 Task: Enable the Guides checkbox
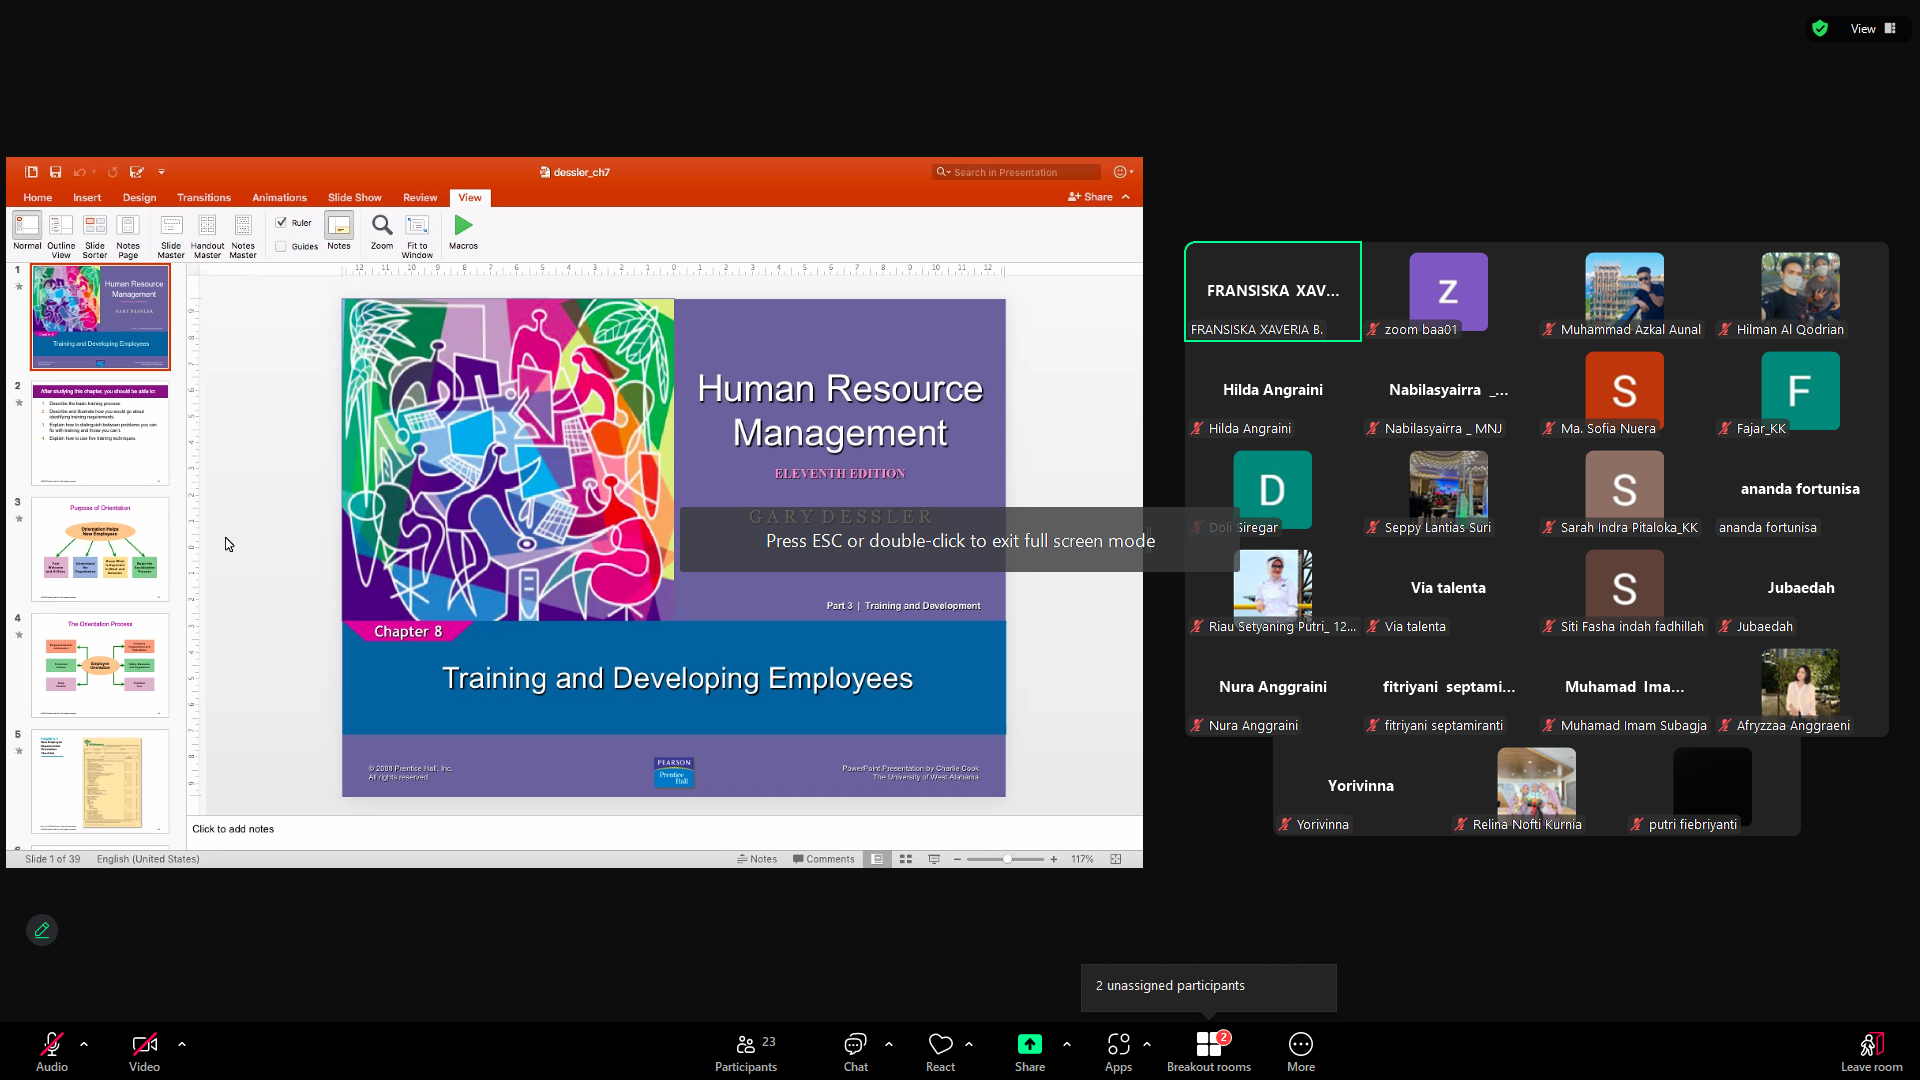point(282,246)
